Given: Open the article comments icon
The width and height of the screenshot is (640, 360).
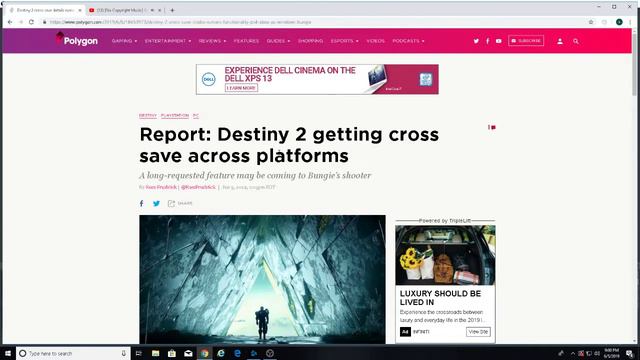Looking at the screenshot, I should click(492, 127).
